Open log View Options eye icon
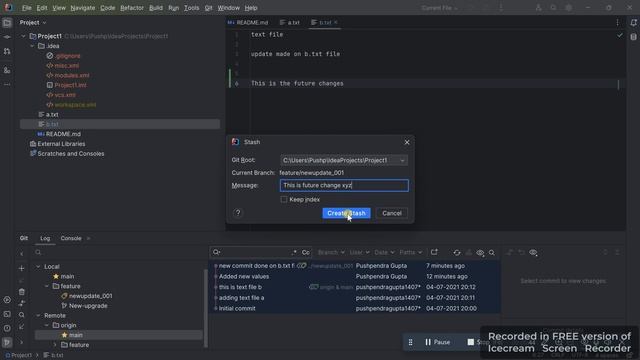640x360 pixels. (480, 253)
